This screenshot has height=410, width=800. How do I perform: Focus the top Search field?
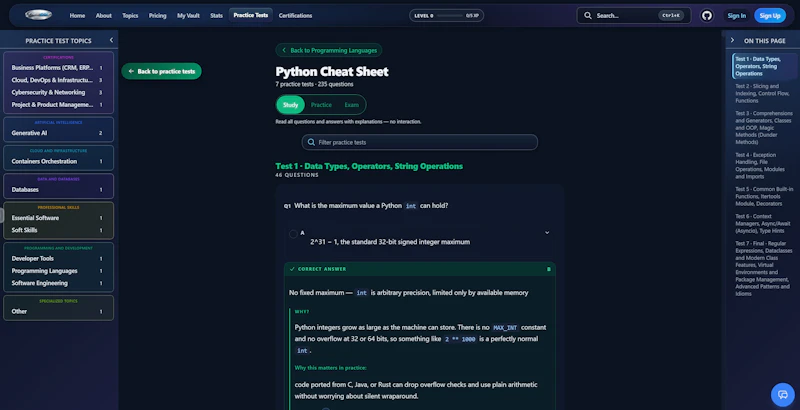click(634, 16)
